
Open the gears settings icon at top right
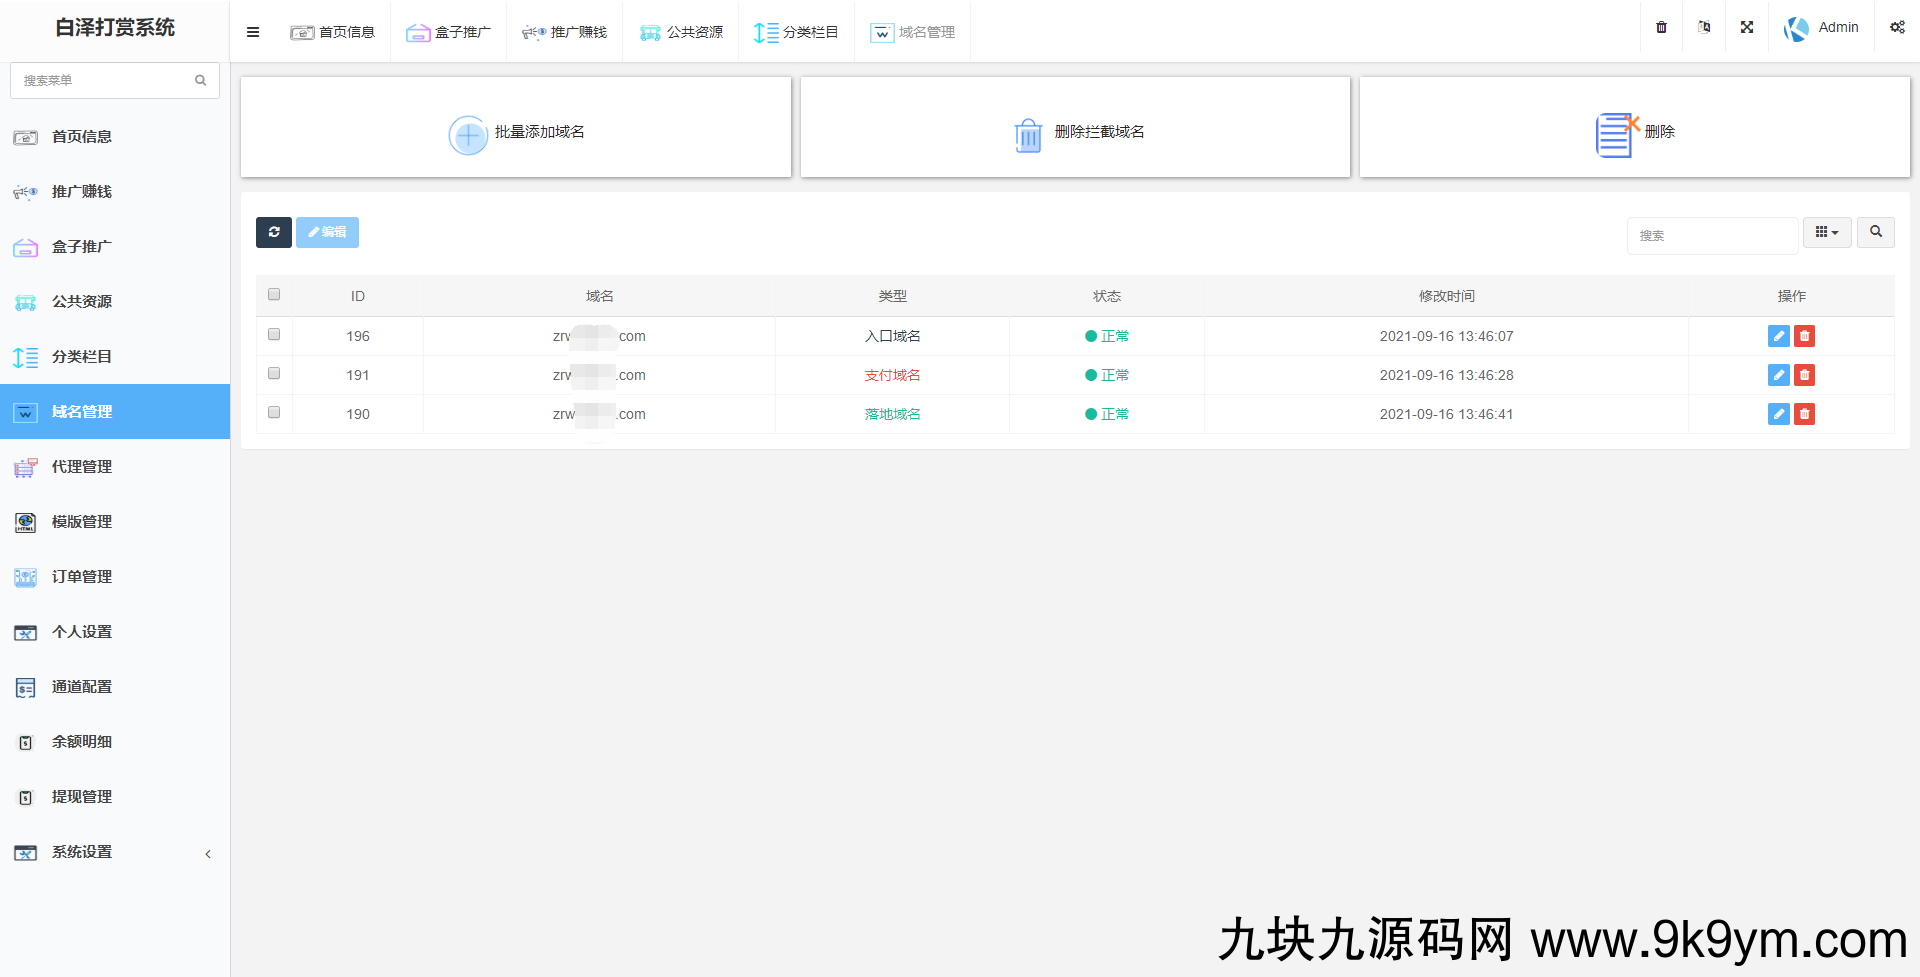click(x=1897, y=28)
